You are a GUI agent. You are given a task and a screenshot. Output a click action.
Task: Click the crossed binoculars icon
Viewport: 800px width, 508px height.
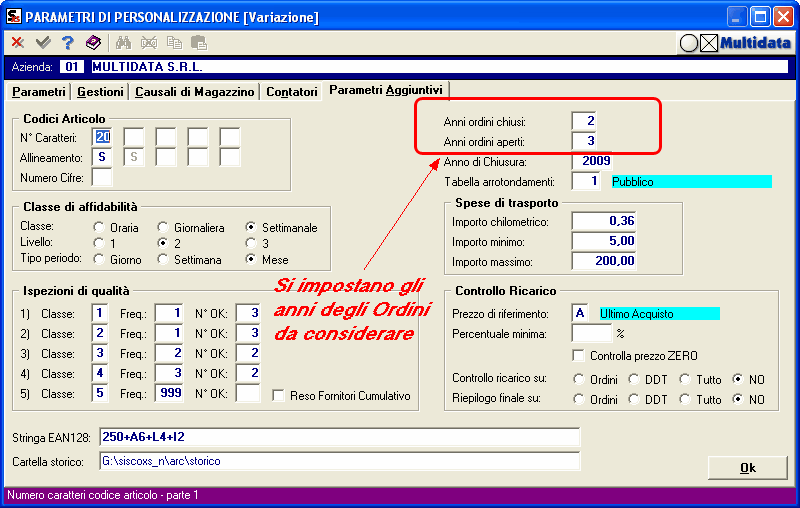149,43
